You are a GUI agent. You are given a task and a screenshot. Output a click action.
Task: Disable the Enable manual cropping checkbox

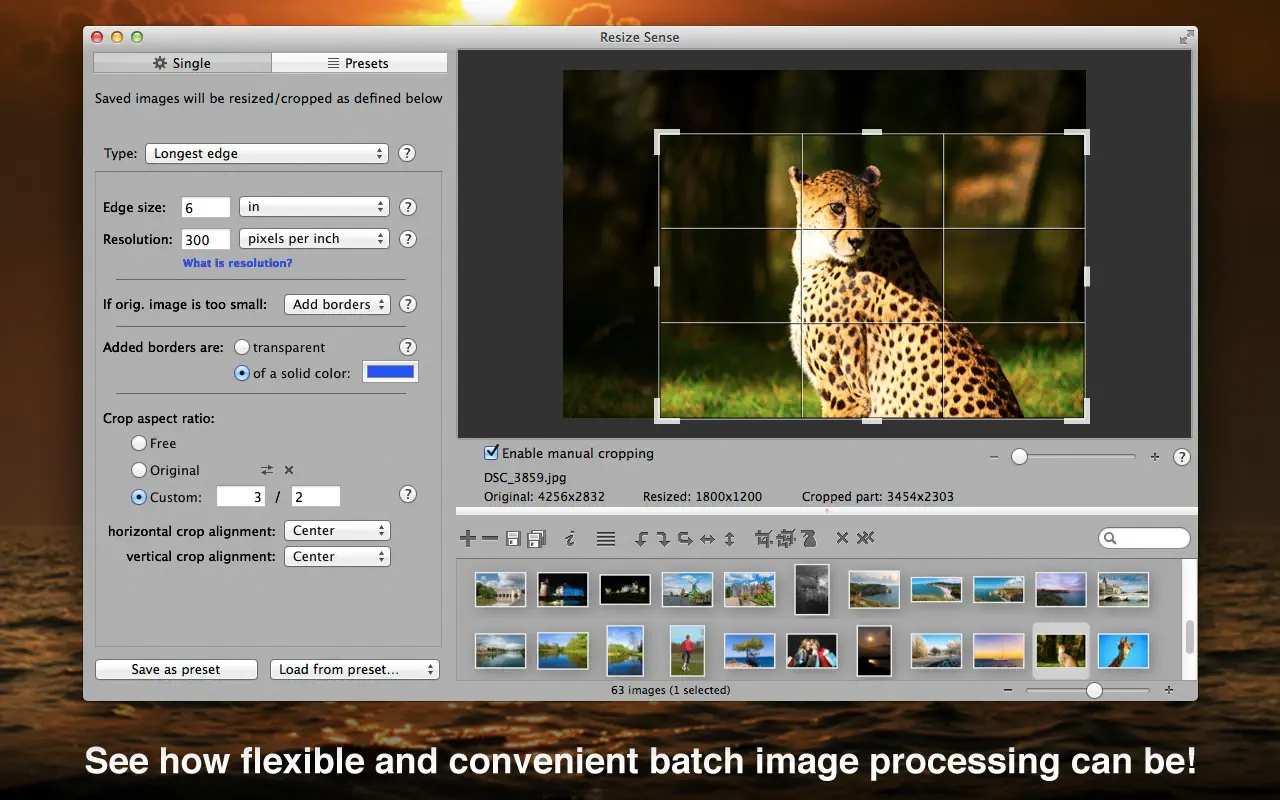[x=491, y=453]
